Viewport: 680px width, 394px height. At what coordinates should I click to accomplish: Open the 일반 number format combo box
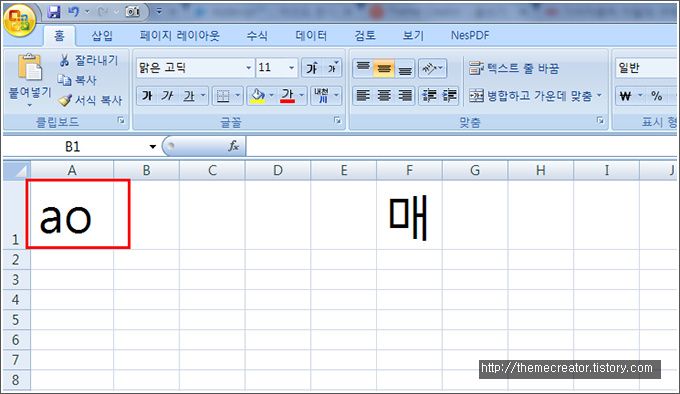646,68
